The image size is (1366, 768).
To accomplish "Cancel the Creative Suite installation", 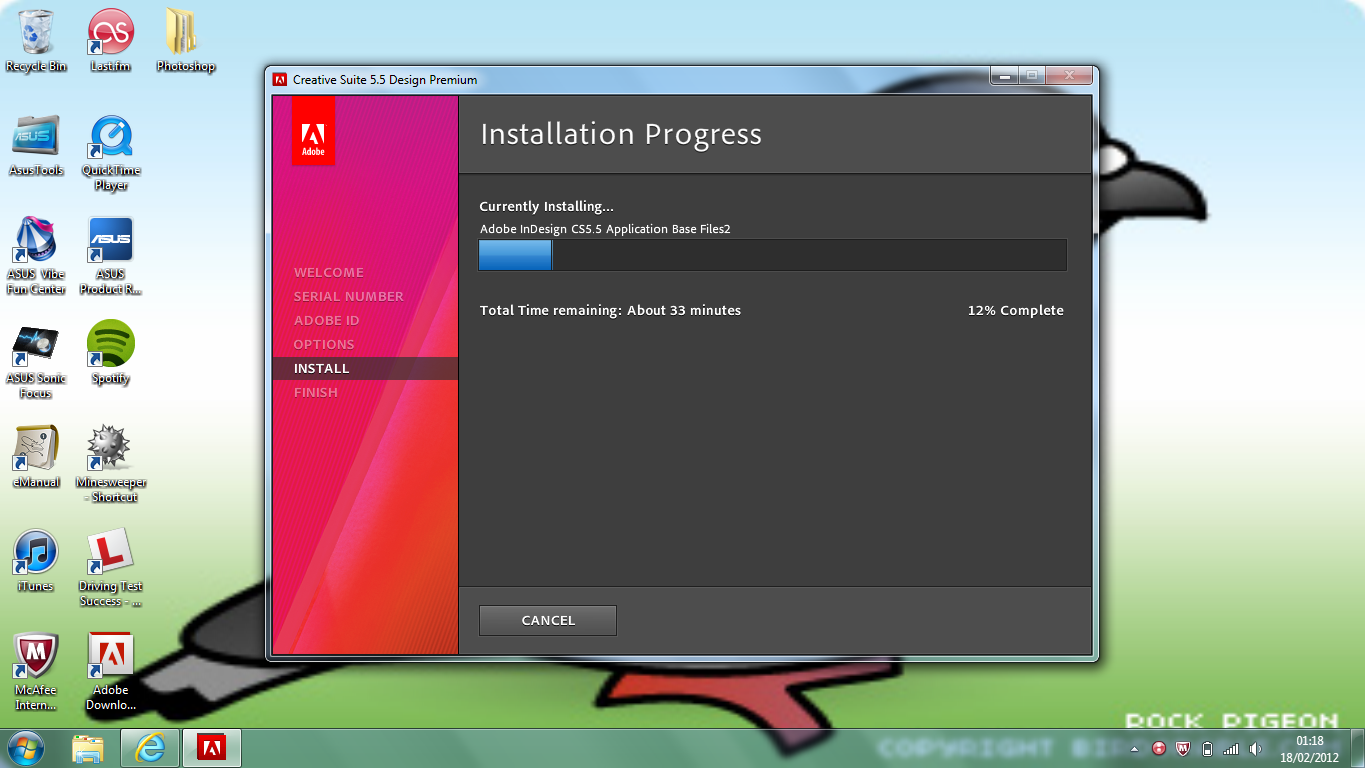I will click(548, 620).
